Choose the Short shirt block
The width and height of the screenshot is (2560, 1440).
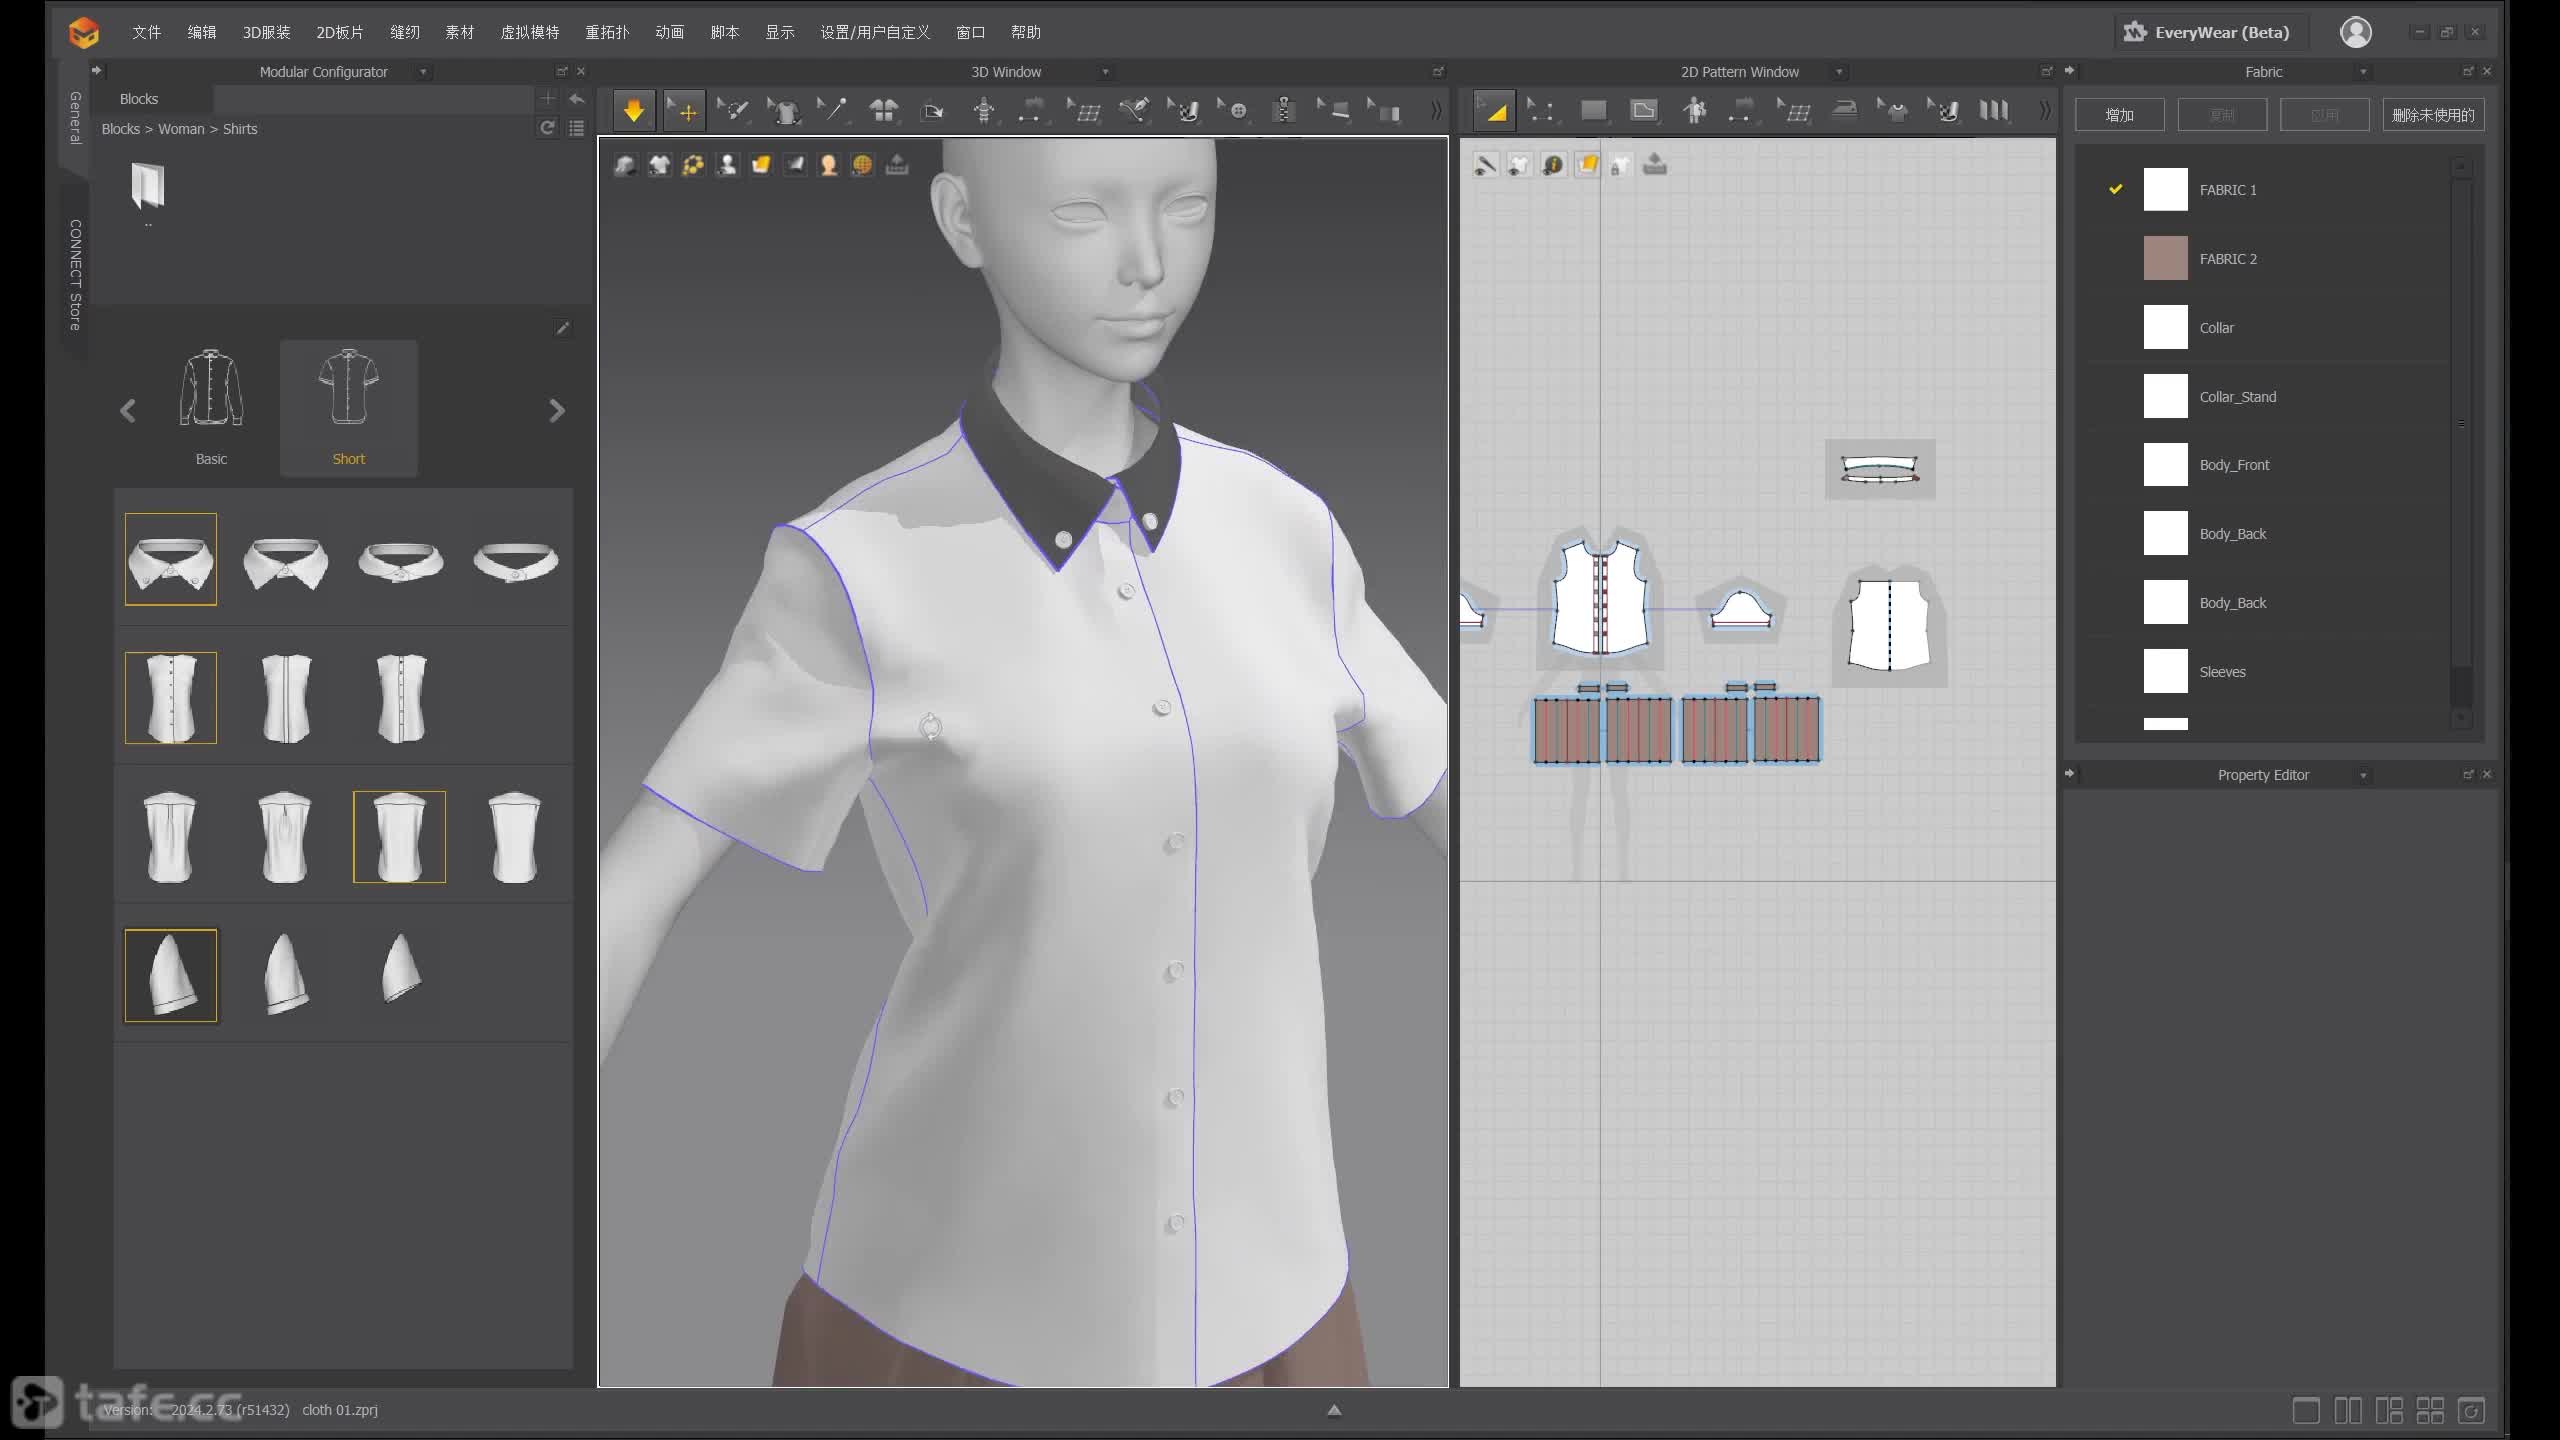(348, 408)
